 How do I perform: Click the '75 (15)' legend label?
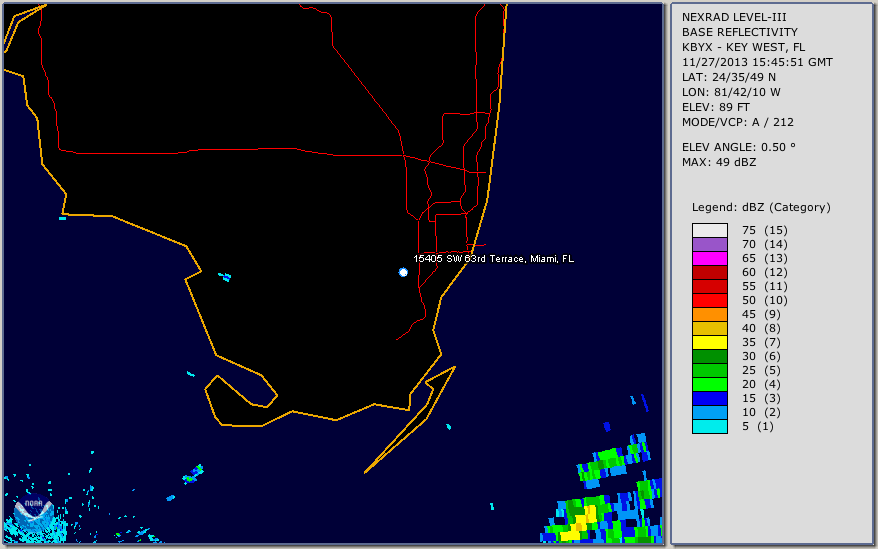[765, 230]
